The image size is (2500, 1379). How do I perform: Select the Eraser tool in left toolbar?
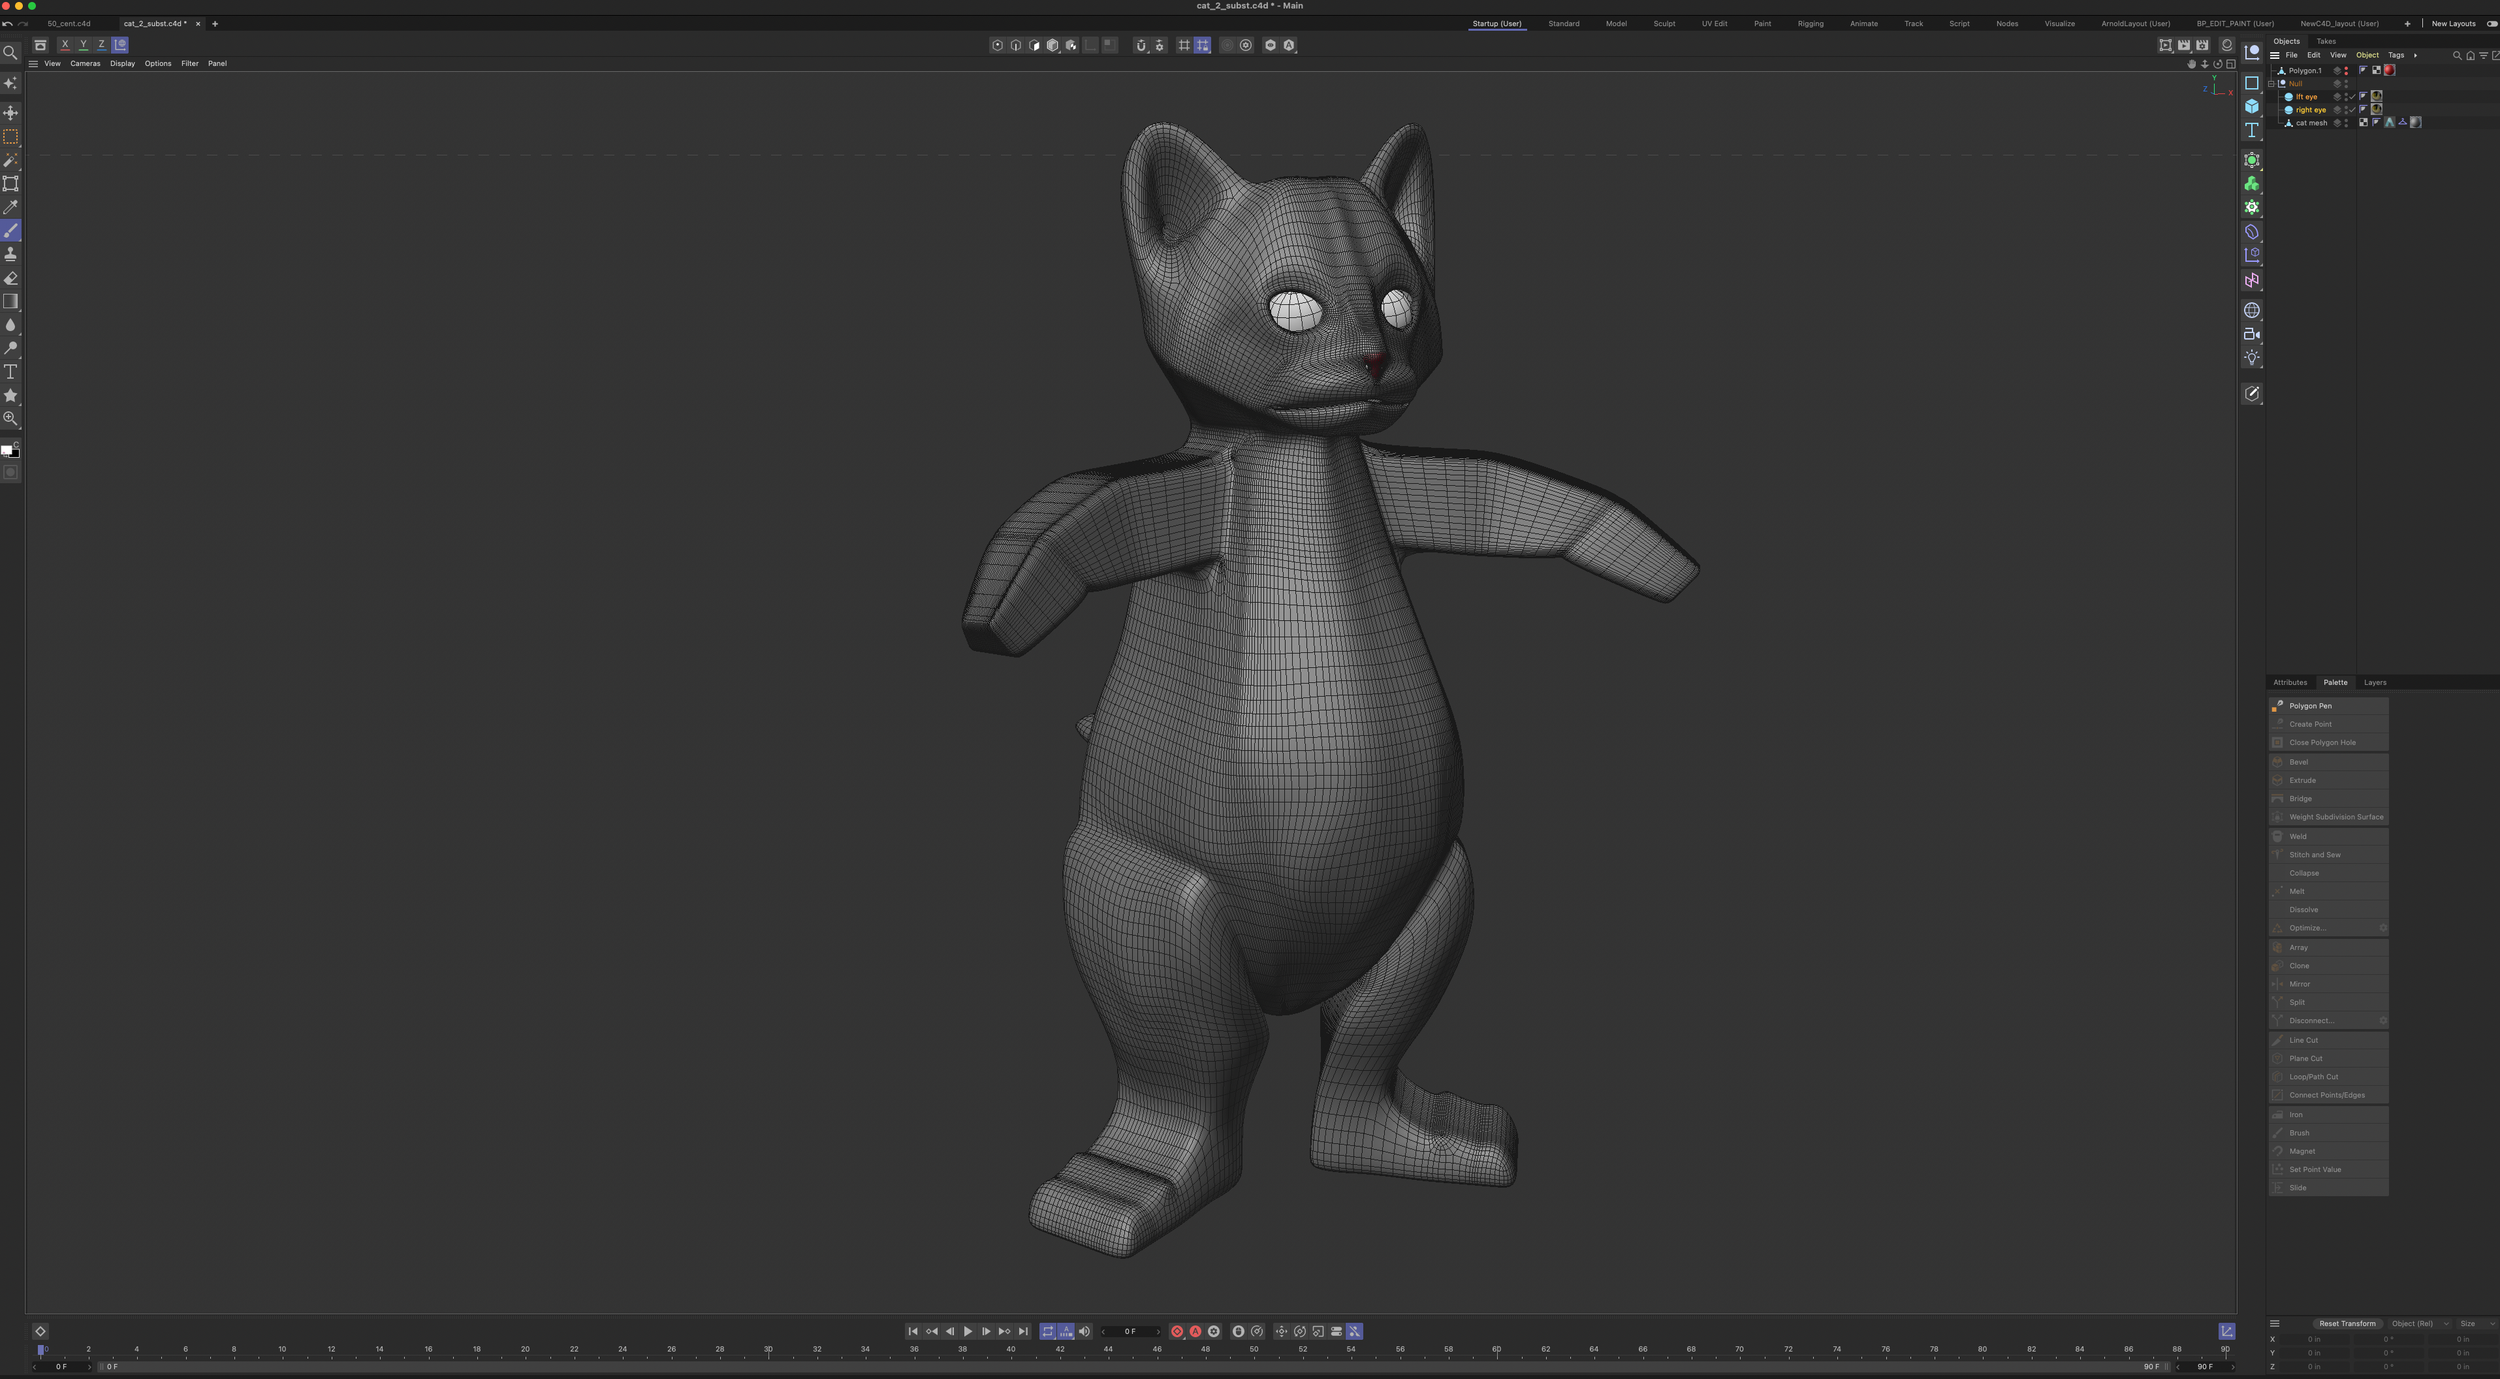click(x=11, y=278)
